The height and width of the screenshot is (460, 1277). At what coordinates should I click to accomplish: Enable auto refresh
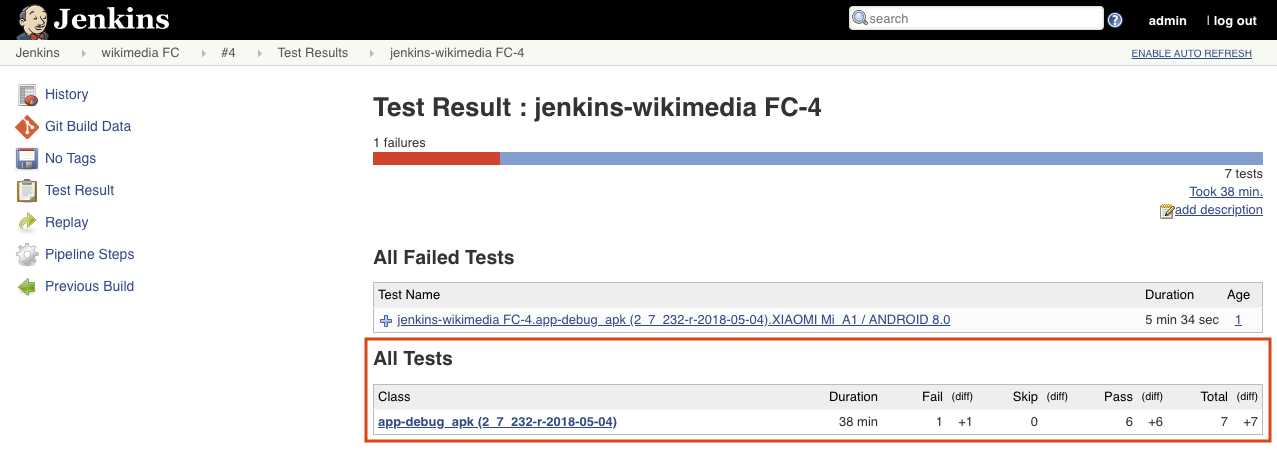click(1191, 54)
